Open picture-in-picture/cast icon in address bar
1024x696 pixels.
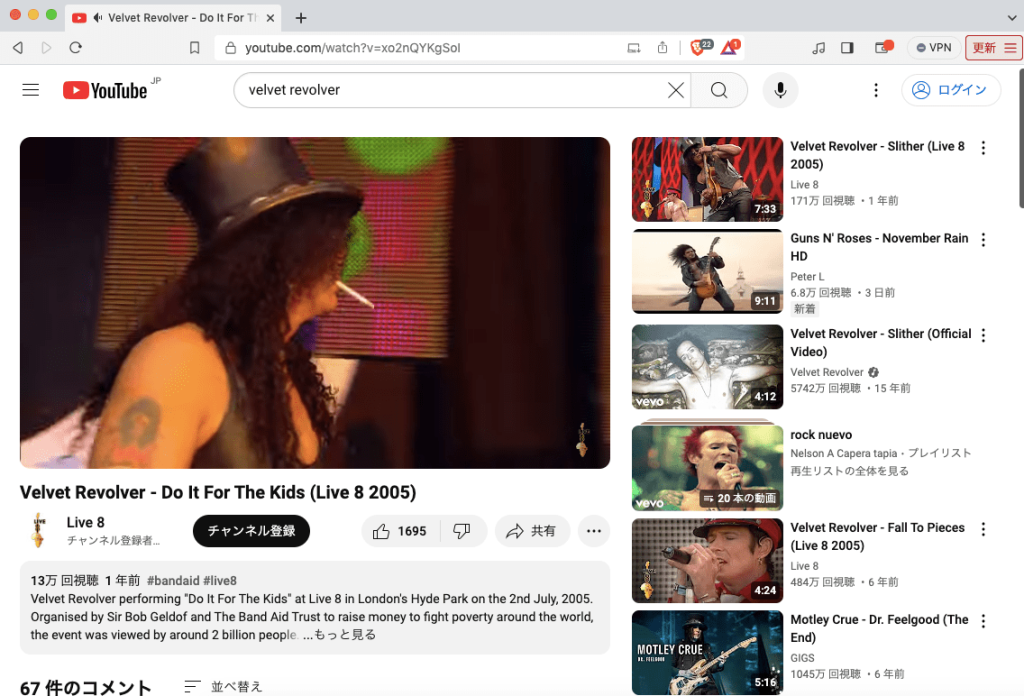(x=633, y=48)
